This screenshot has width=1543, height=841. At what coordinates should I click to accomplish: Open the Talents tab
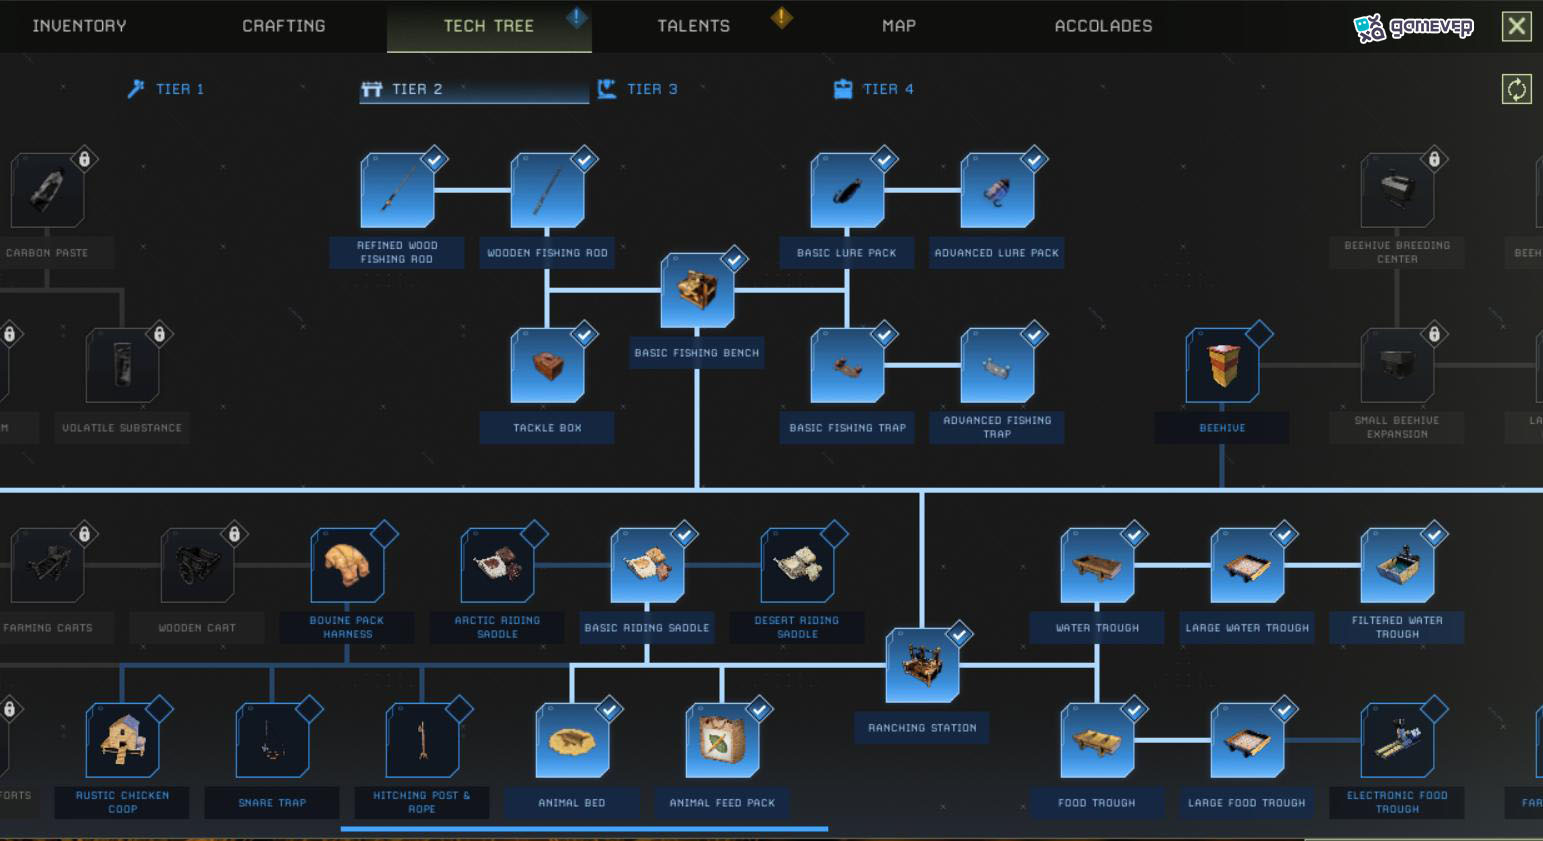[694, 26]
